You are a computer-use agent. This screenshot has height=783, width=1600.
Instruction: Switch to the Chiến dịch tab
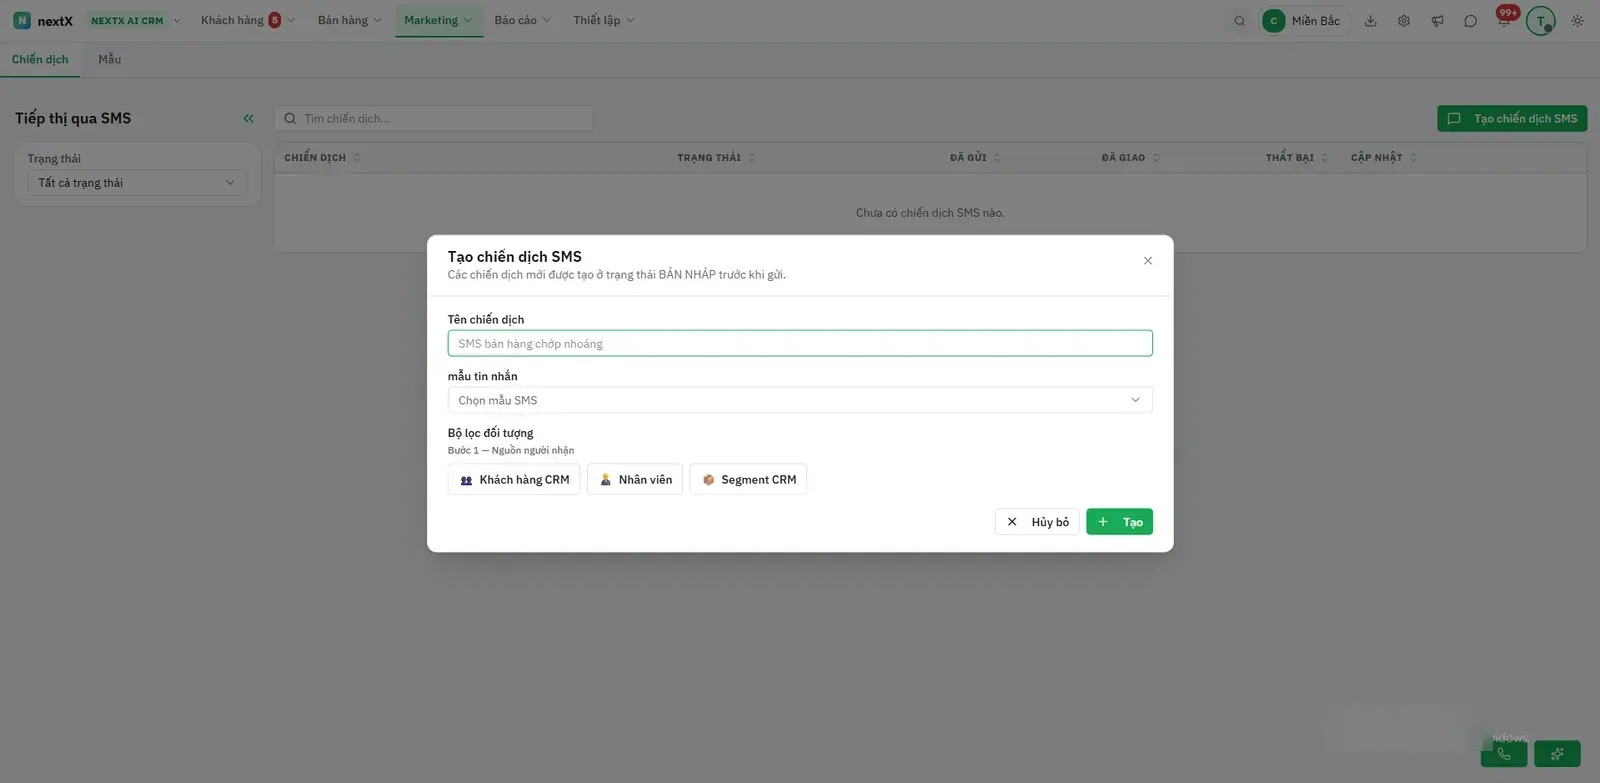40,60
